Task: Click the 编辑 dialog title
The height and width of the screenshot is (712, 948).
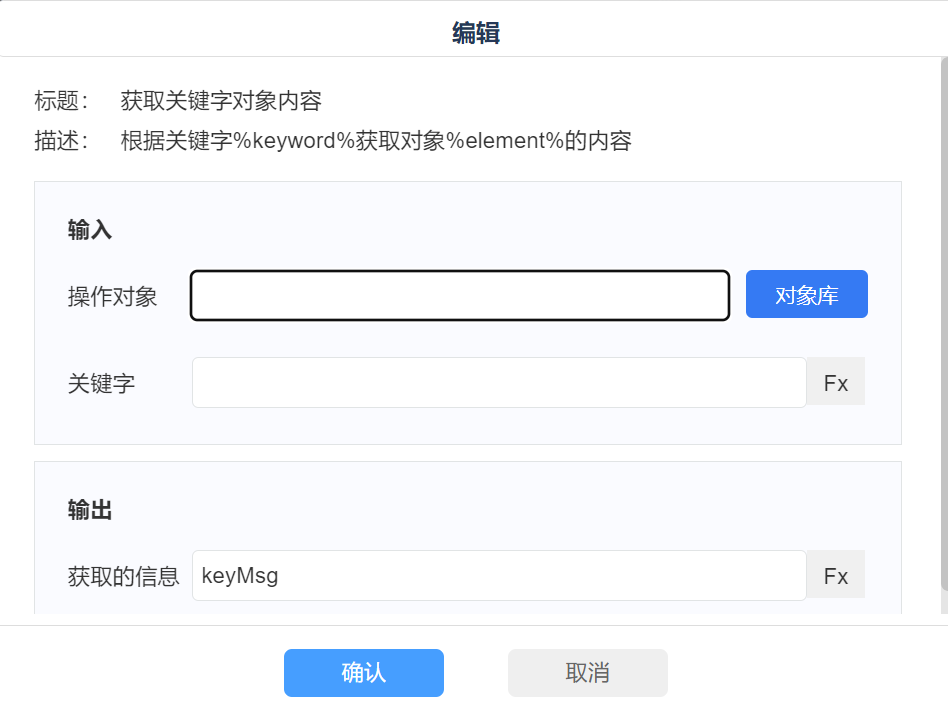Action: [x=475, y=33]
